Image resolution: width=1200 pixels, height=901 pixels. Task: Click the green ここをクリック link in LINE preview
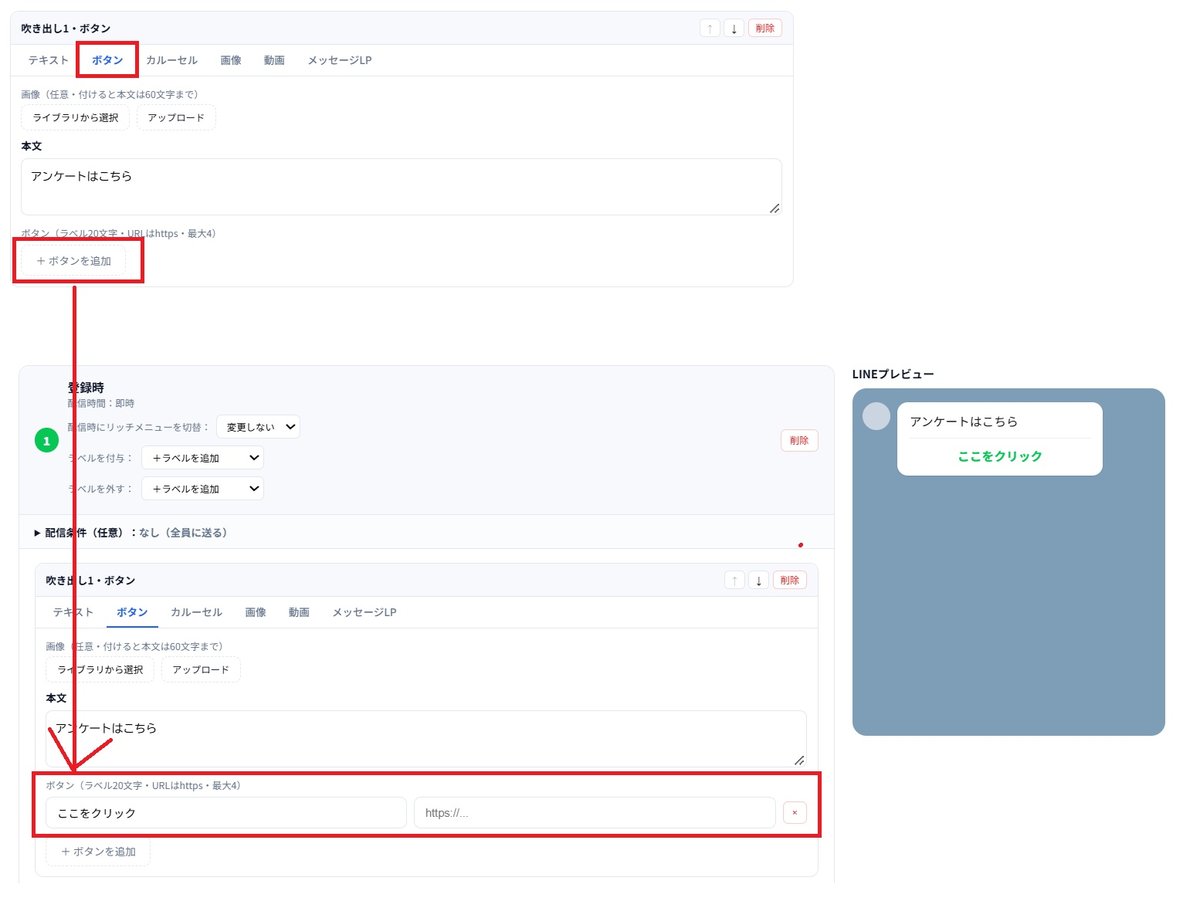point(1000,456)
